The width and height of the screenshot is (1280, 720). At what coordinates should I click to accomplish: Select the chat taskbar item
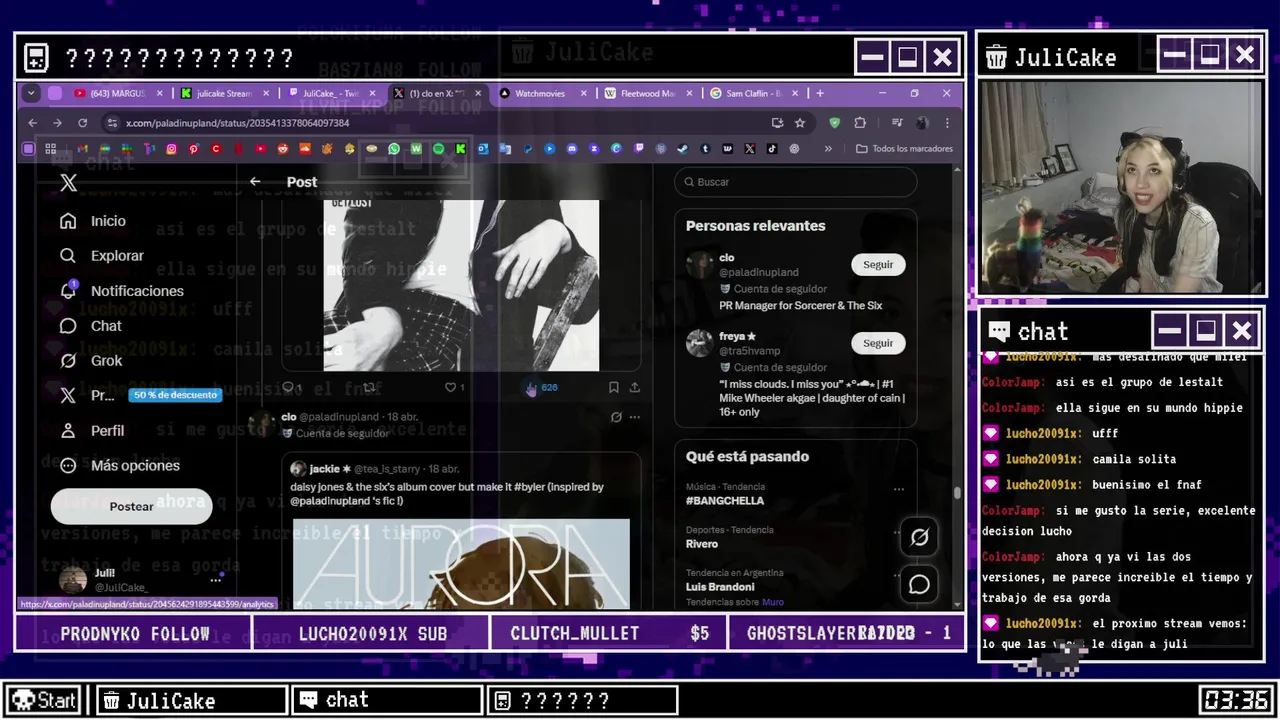(387, 700)
